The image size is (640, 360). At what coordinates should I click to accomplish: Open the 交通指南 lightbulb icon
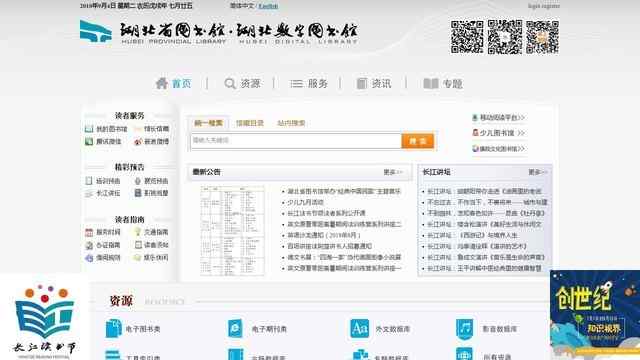(138, 232)
